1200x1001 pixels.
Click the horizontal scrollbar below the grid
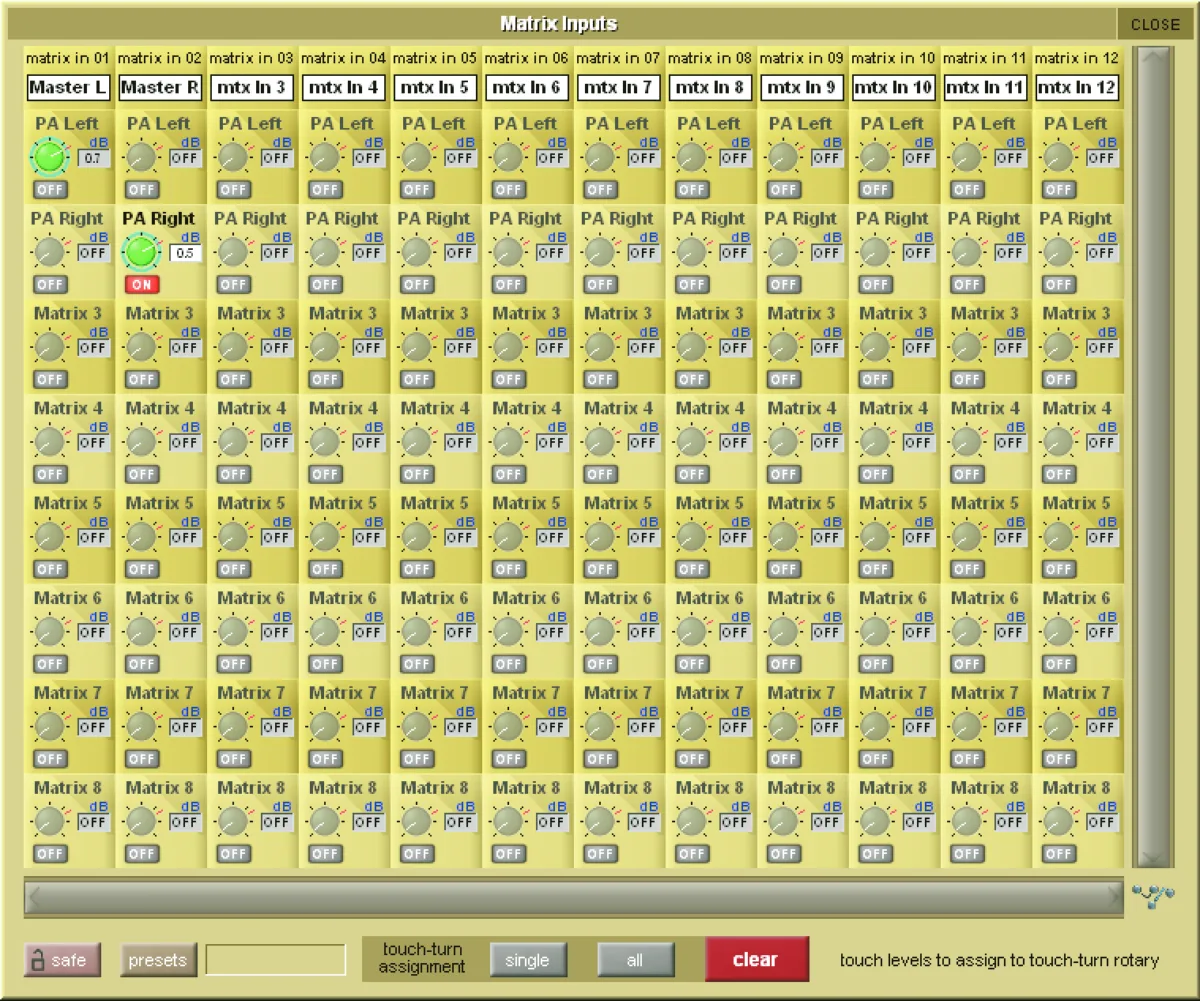(x=574, y=897)
